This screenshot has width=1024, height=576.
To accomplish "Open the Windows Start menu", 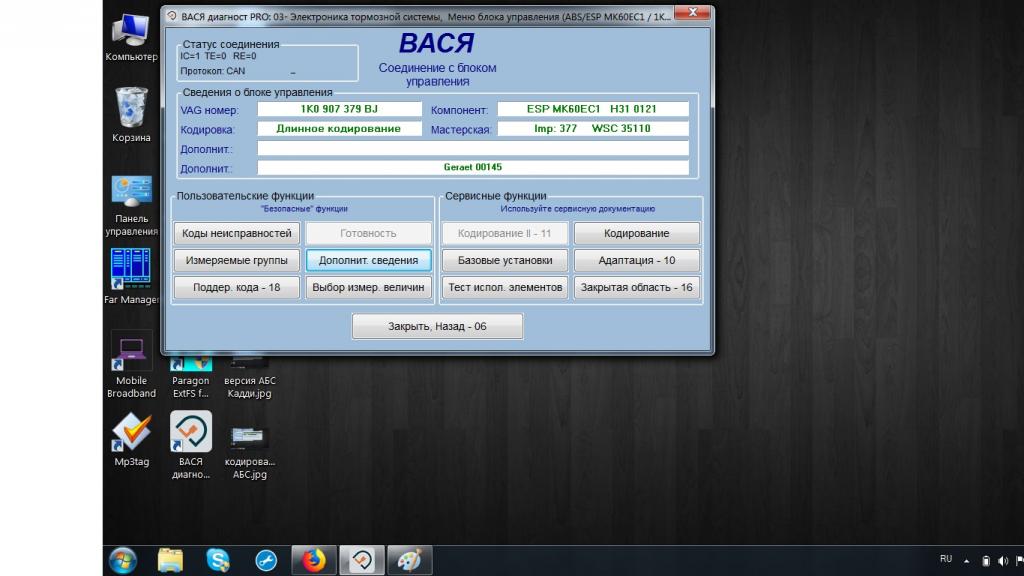I will (122, 560).
